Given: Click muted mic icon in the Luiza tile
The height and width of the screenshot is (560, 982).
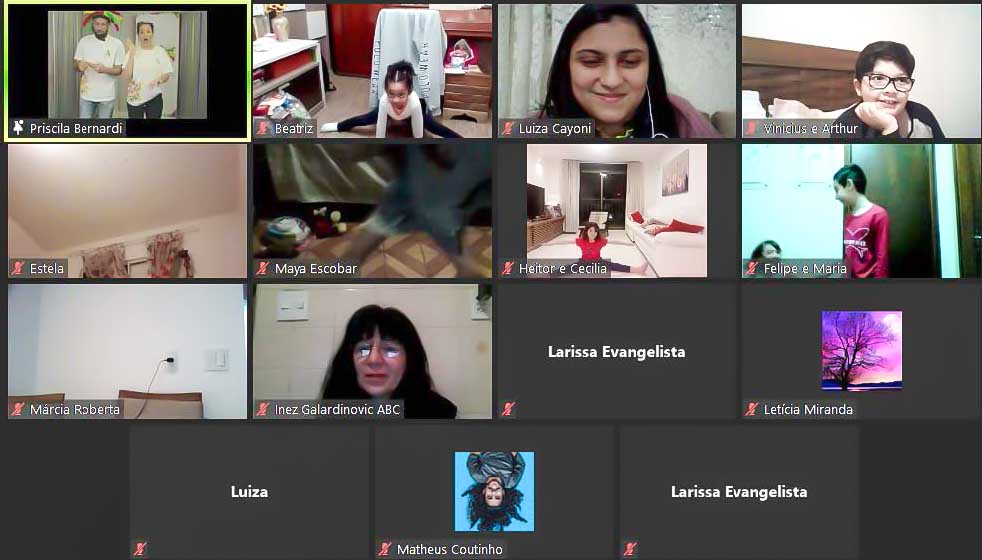Looking at the screenshot, I should click(x=140, y=549).
